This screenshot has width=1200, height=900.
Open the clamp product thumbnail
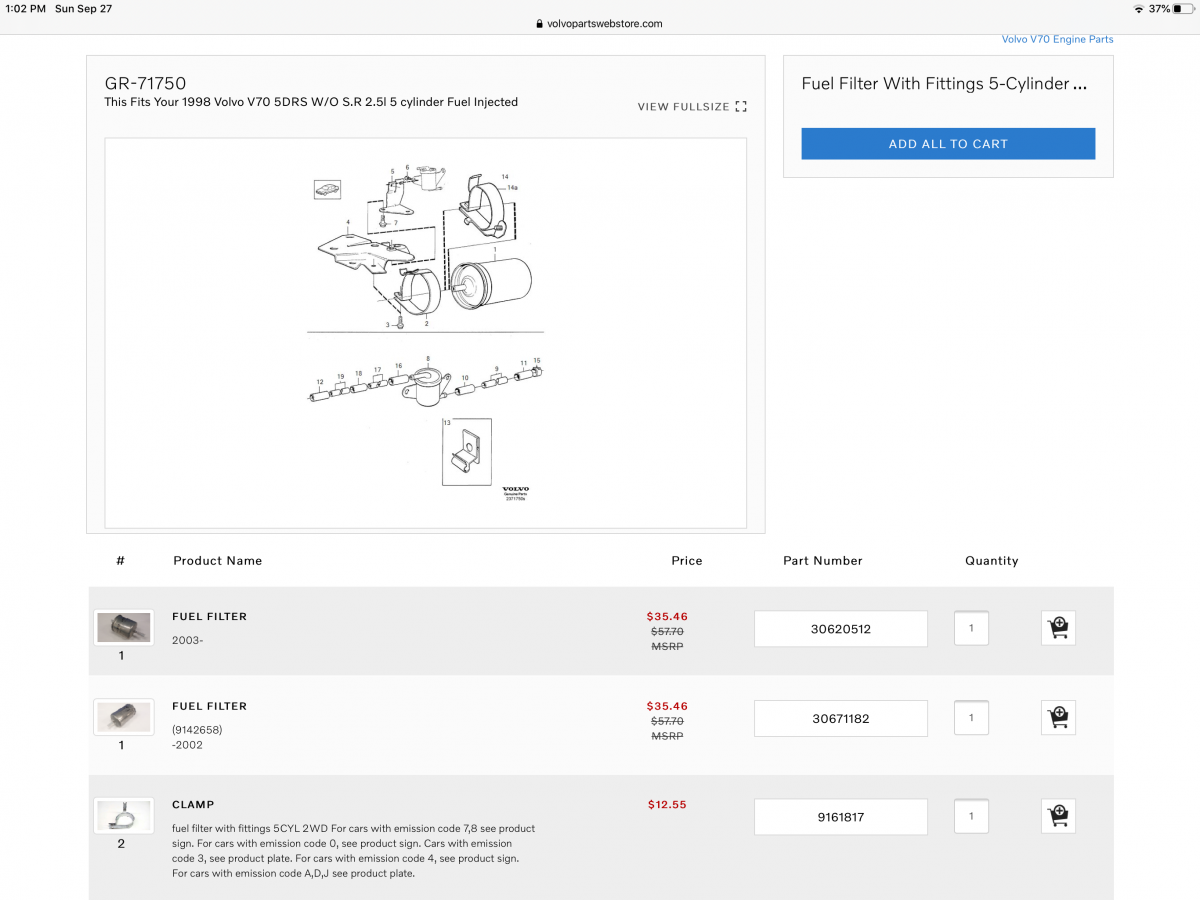[123, 816]
